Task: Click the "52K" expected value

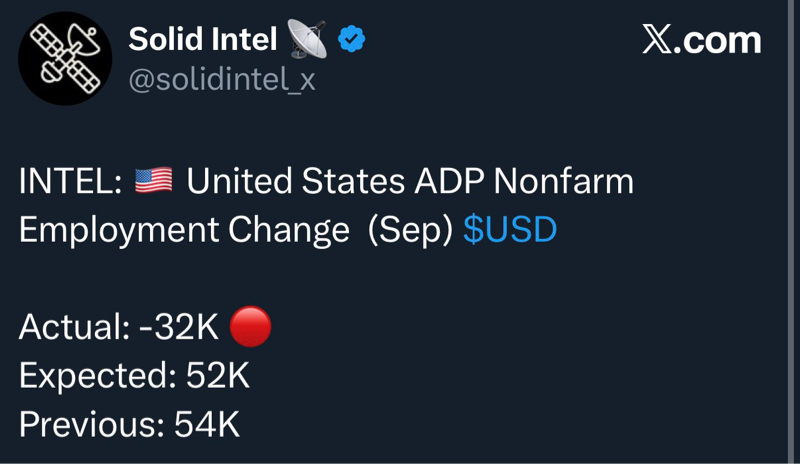Action: tap(217, 376)
